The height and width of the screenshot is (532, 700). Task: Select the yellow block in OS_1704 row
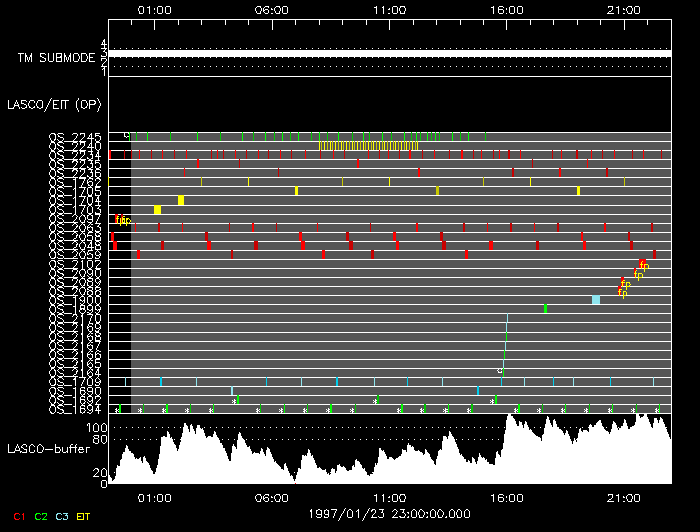181,200
